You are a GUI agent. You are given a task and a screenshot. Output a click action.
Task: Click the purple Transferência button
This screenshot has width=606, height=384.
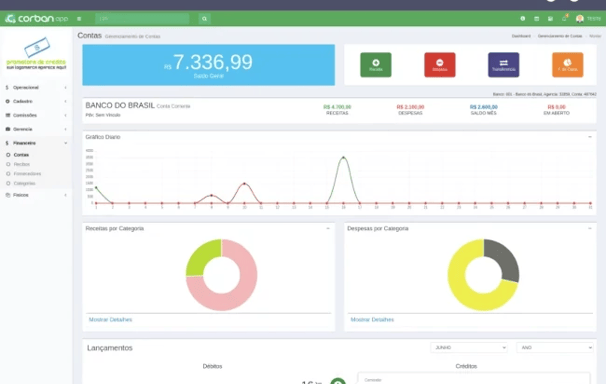[x=504, y=65]
